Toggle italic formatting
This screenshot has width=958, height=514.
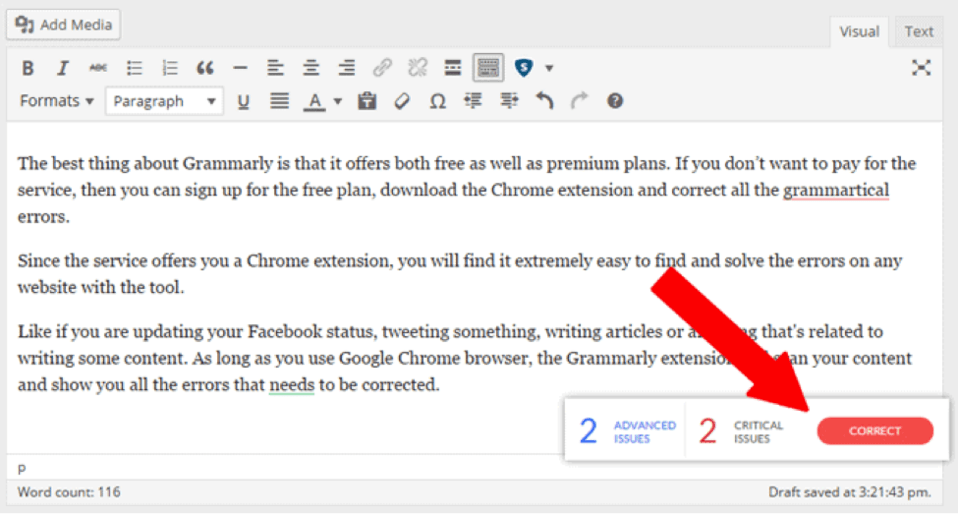(x=62, y=68)
